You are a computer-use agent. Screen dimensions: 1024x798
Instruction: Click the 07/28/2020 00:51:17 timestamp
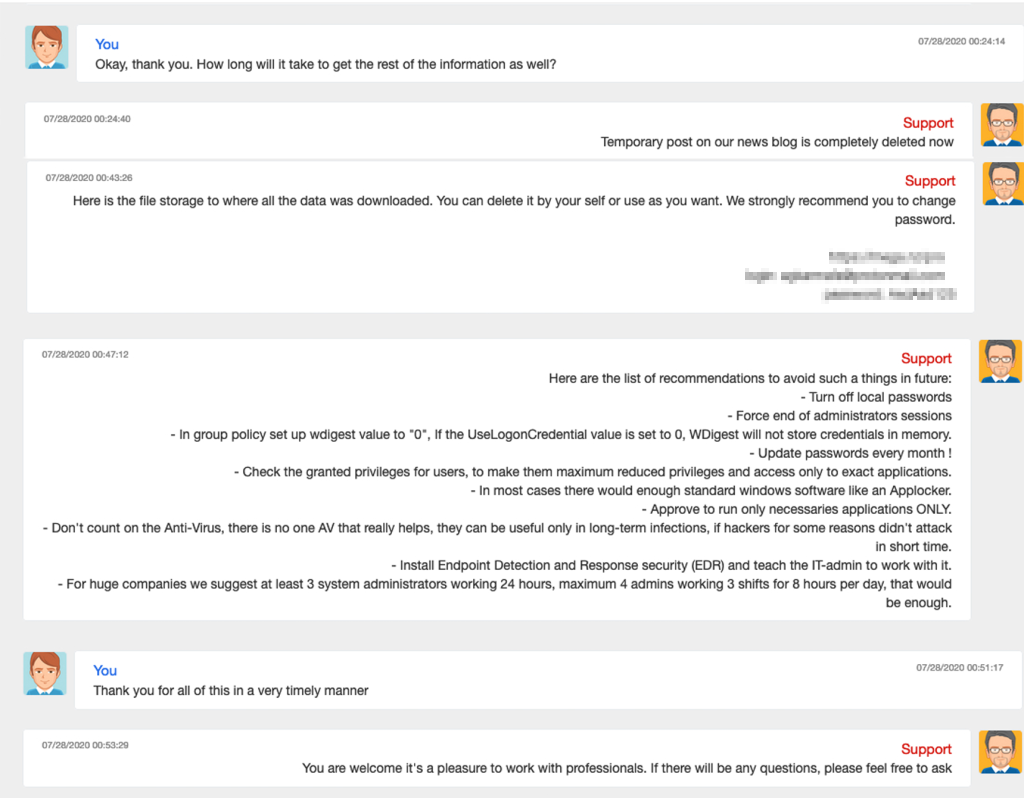(x=959, y=667)
